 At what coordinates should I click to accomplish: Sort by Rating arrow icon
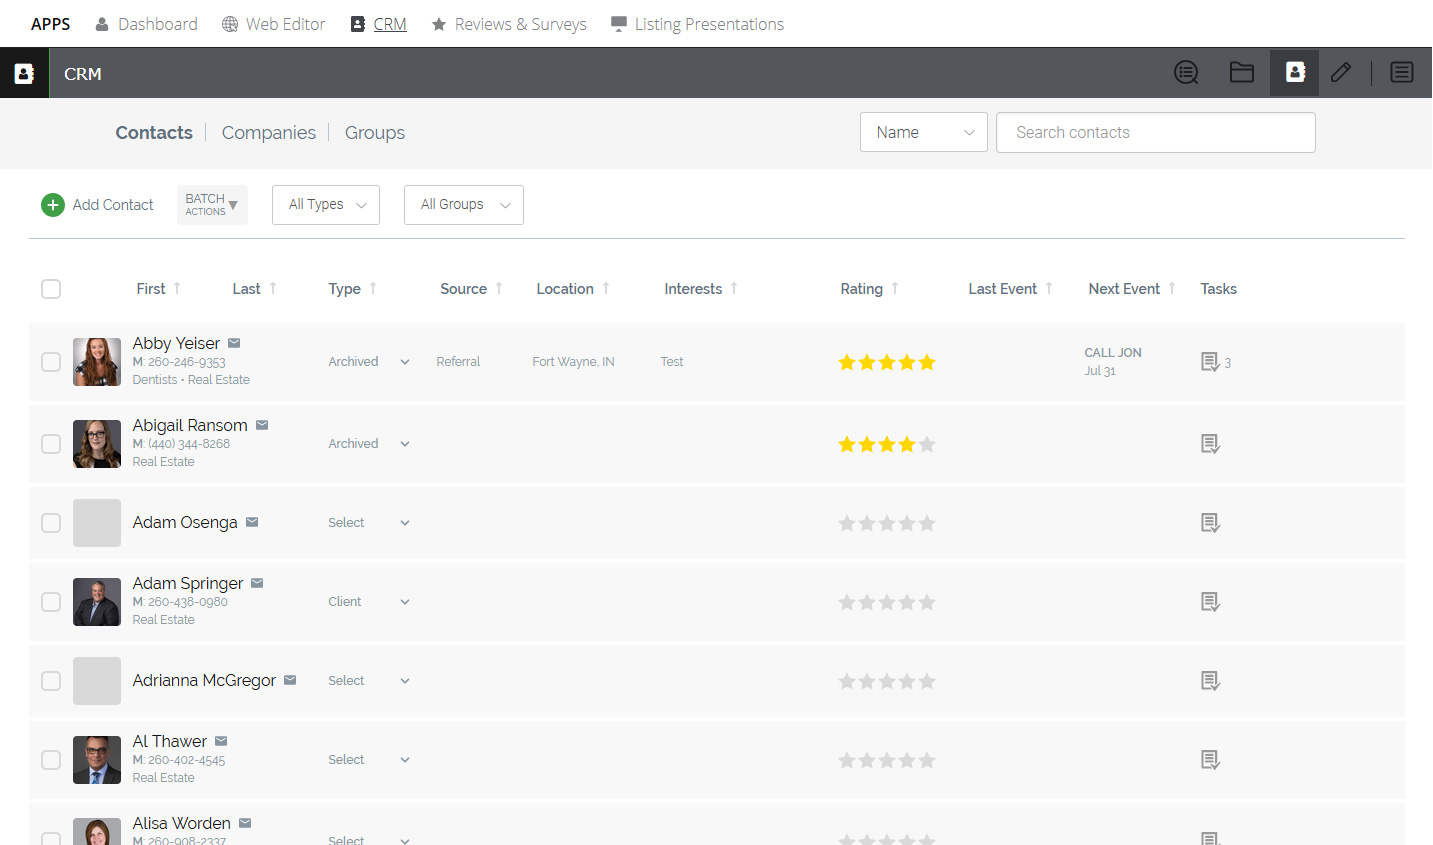point(895,288)
